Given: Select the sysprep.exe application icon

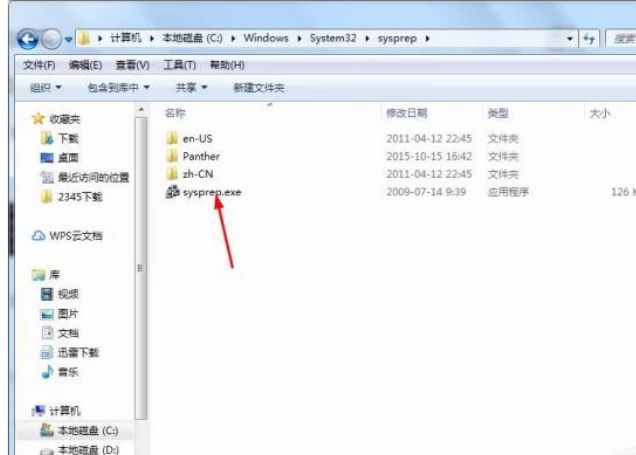Looking at the screenshot, I should pyautogui.click(x=172, y=192).
